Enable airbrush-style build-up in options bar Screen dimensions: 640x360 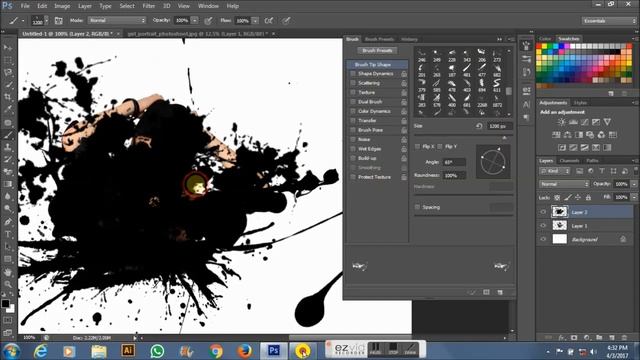[x=269, y=20]
